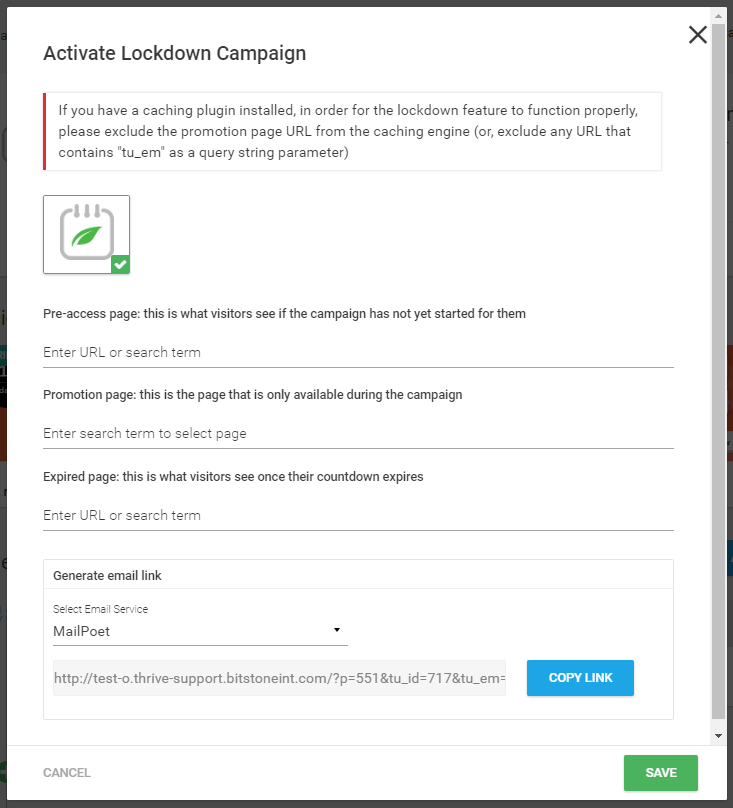The height and width of the screenshot is (808, 733).
Task: Save the lockdown campaign settings
Action: click(661, 773)
